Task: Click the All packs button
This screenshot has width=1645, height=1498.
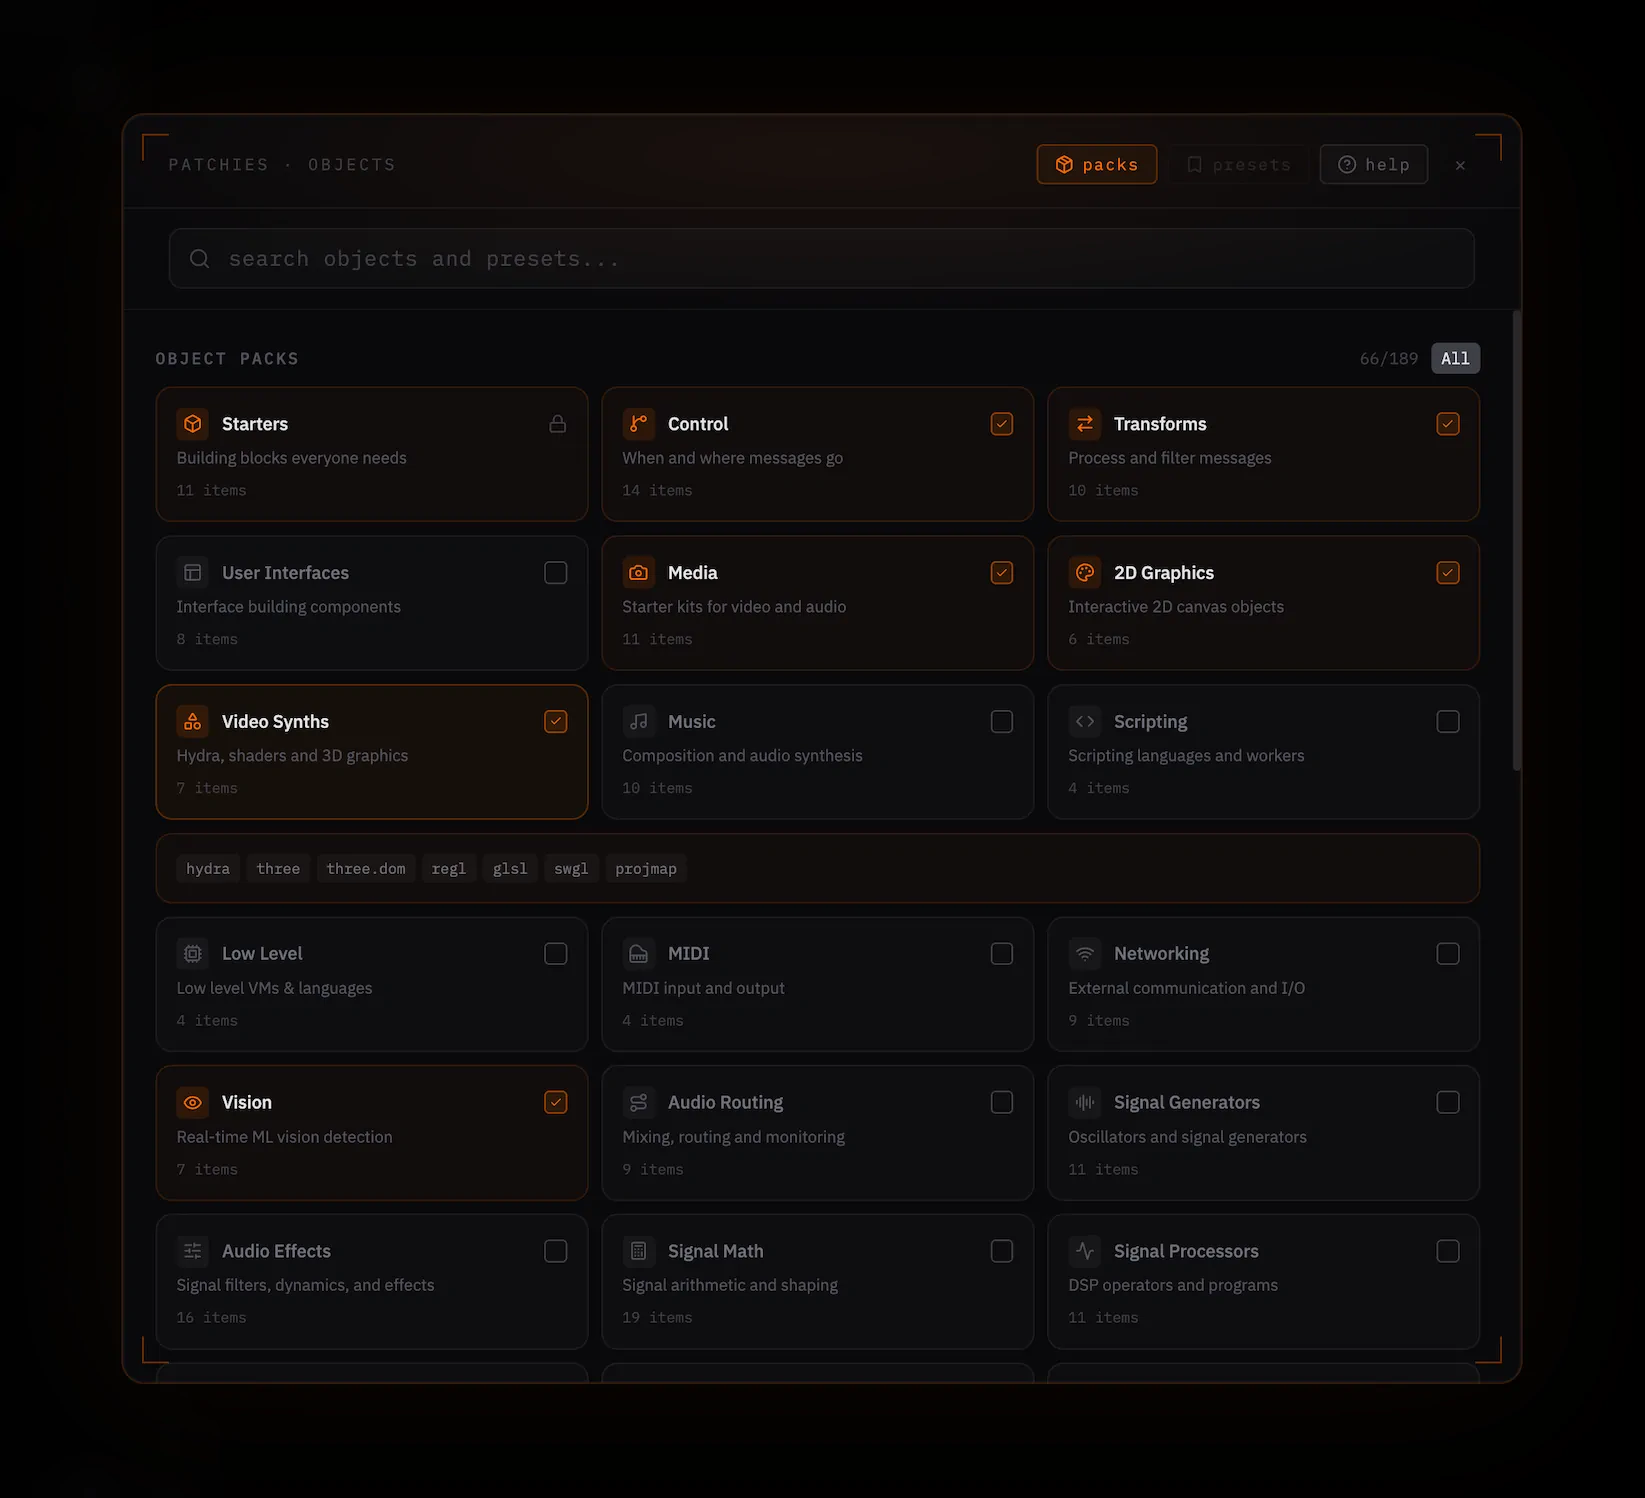Action: (1455, 358)
